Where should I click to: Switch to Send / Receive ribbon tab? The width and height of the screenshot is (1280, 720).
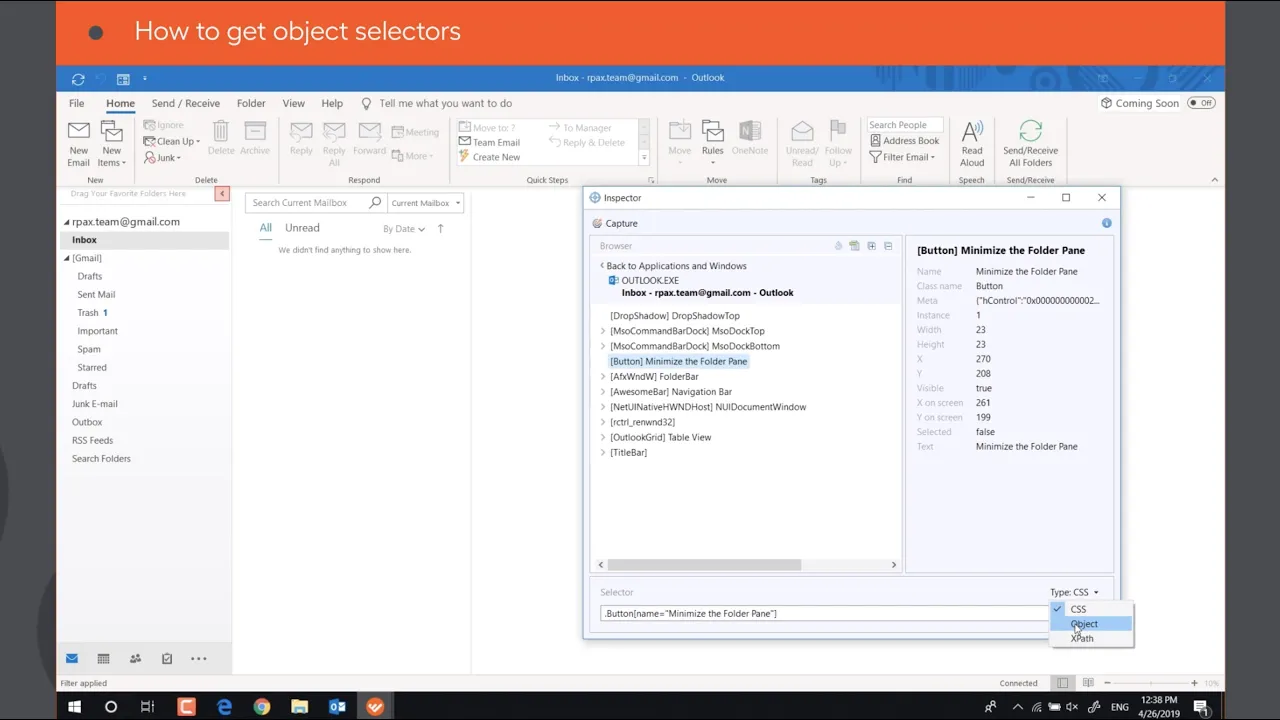185,103
